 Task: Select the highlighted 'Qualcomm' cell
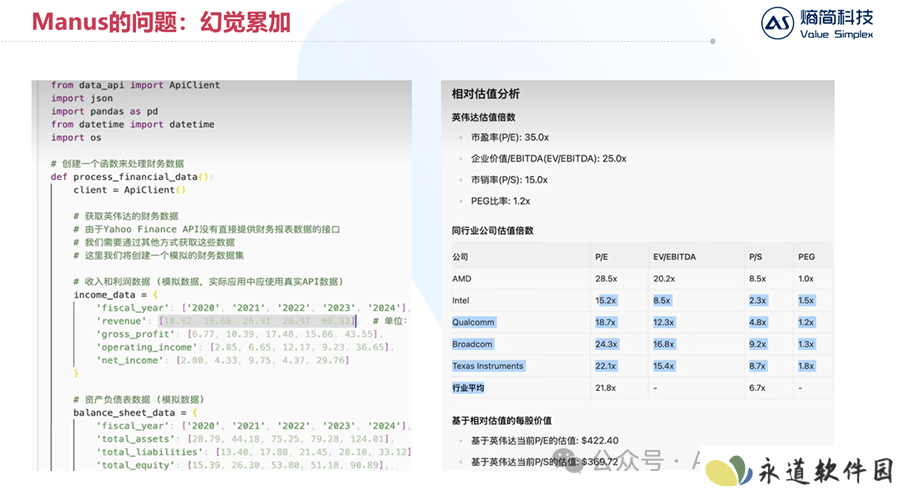pyautogui.click(x=474, y=322)
